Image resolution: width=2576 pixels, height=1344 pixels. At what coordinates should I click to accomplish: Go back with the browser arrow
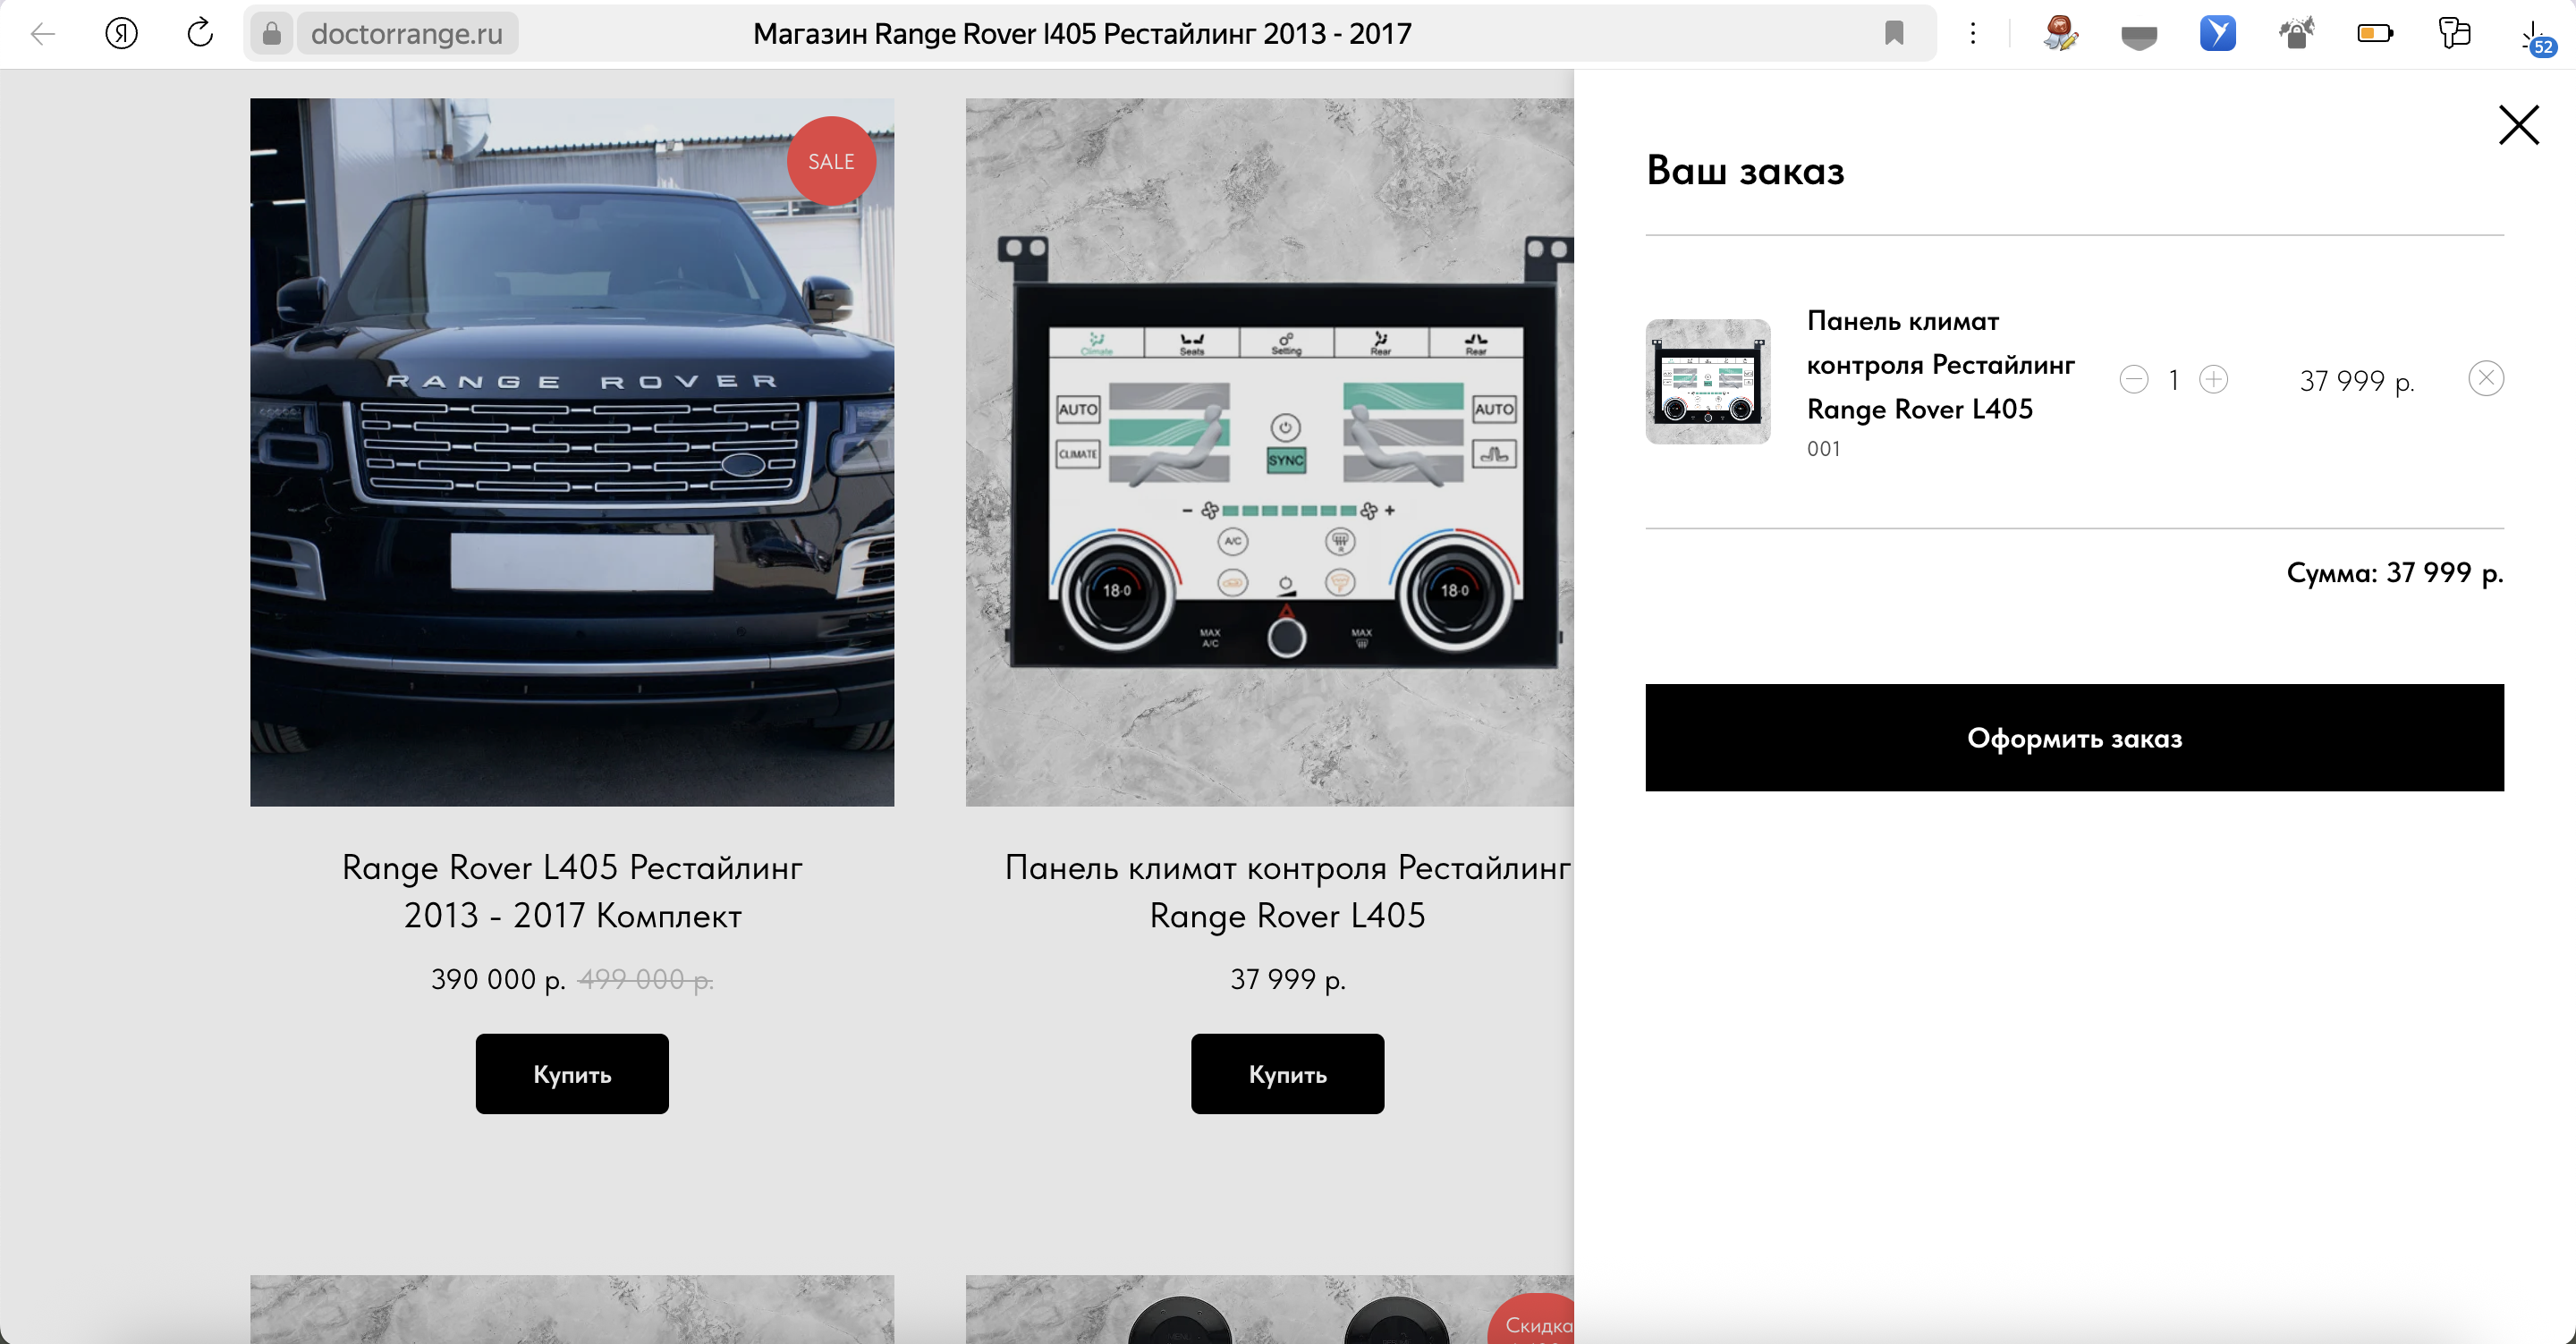pos(42,34)
